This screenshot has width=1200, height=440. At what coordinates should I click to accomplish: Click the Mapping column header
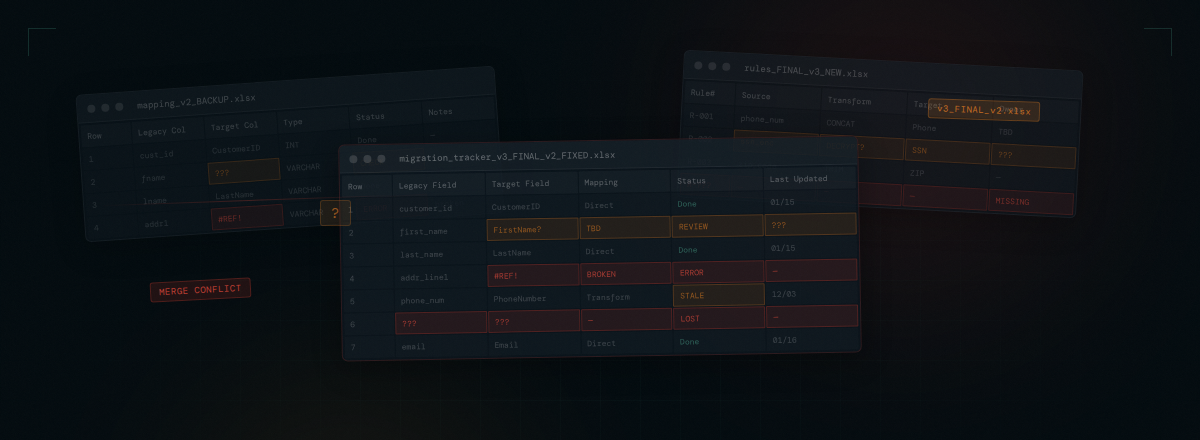(601, 183)
